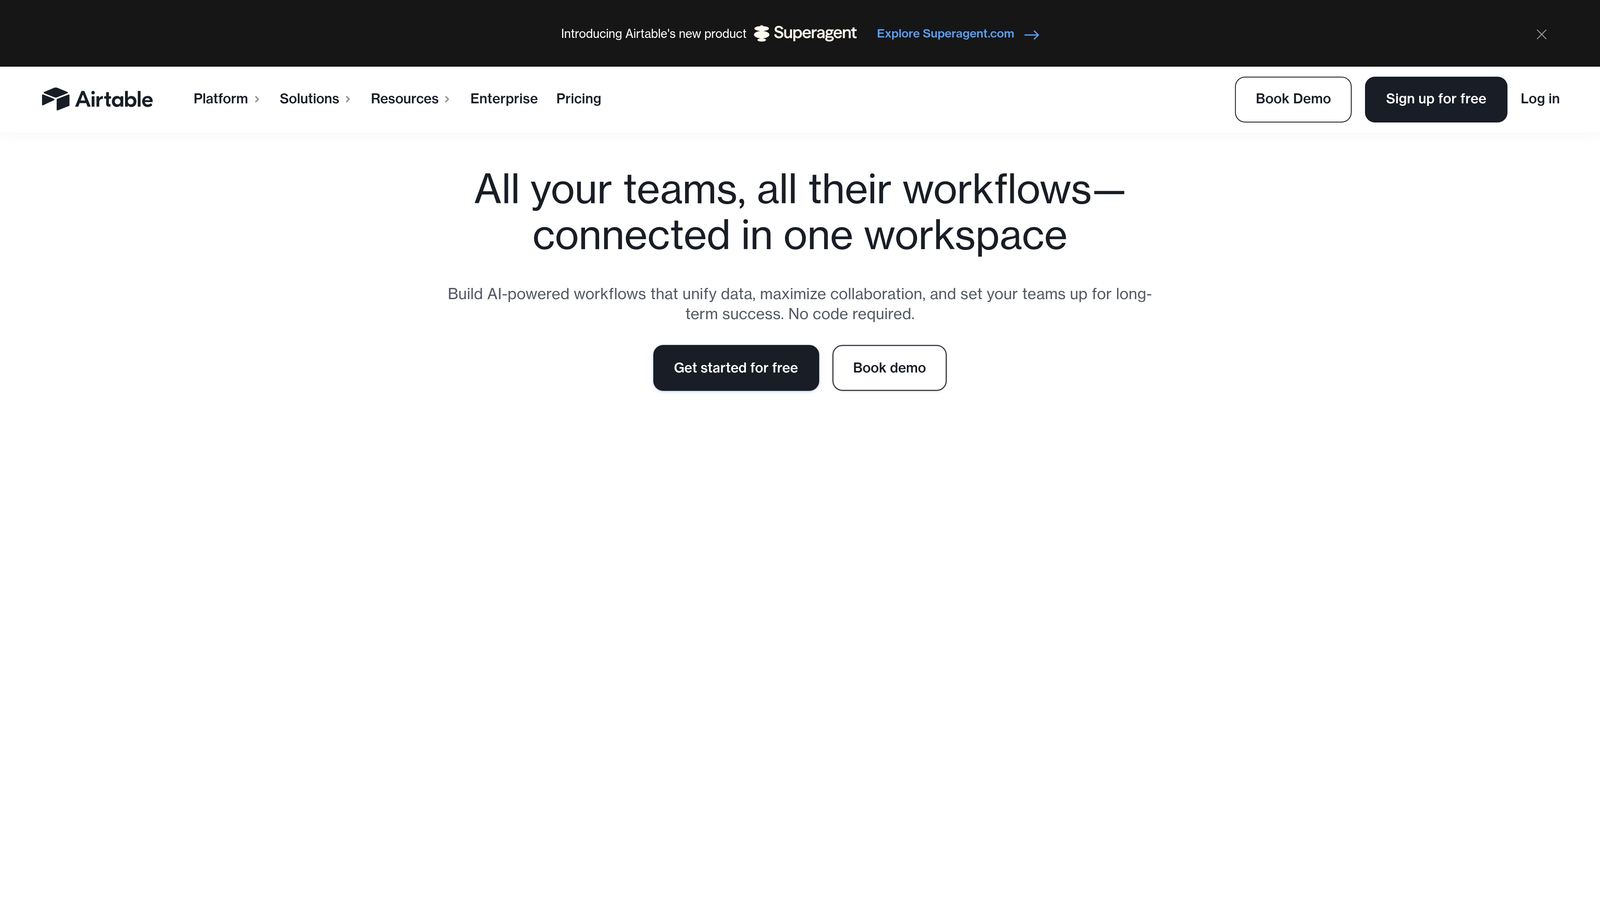Expand the Platform dropdown chevron
The image size is (1600, 900).
[258, 99]
